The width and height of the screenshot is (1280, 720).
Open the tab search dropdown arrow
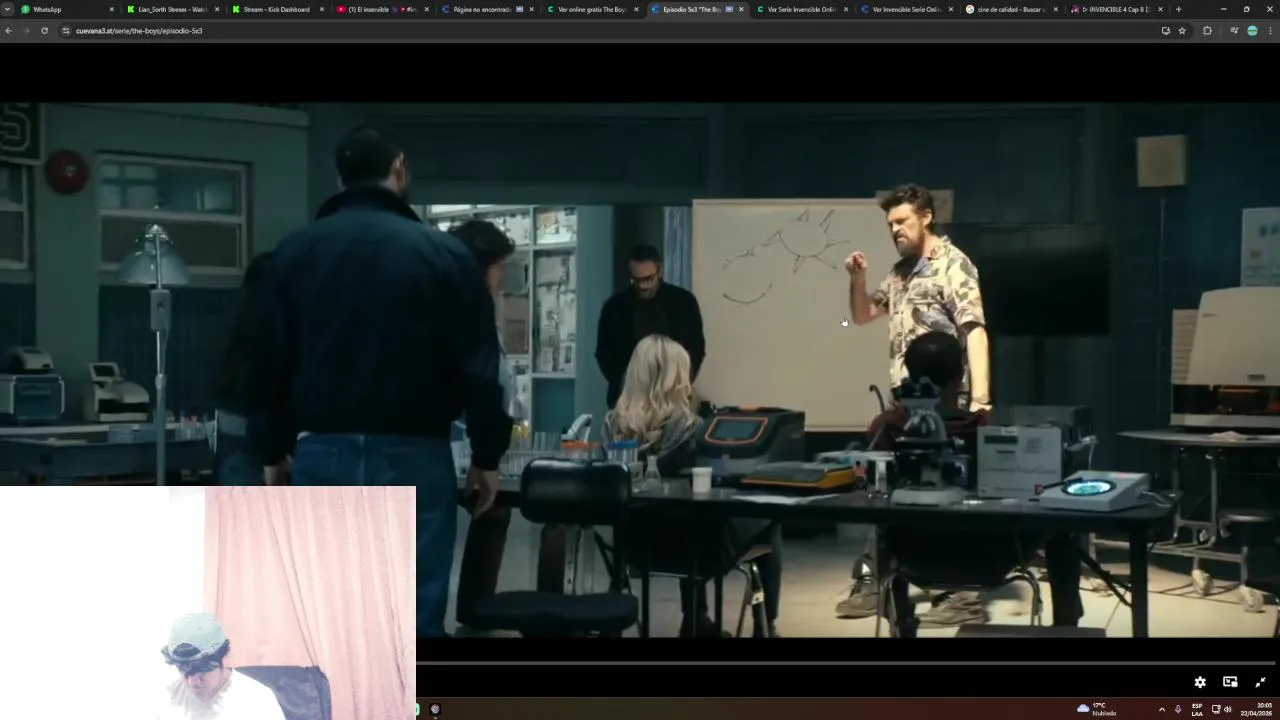(7, 9)
